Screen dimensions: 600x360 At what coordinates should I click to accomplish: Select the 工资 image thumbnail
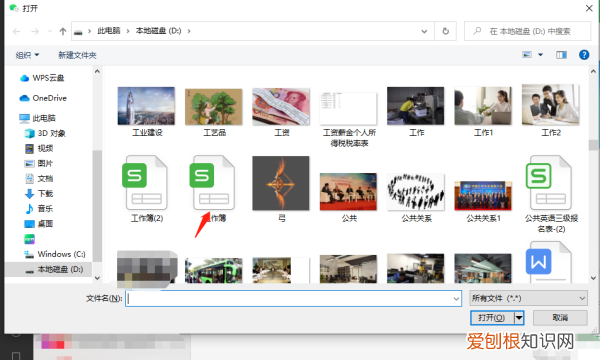(x=281, y=107)
